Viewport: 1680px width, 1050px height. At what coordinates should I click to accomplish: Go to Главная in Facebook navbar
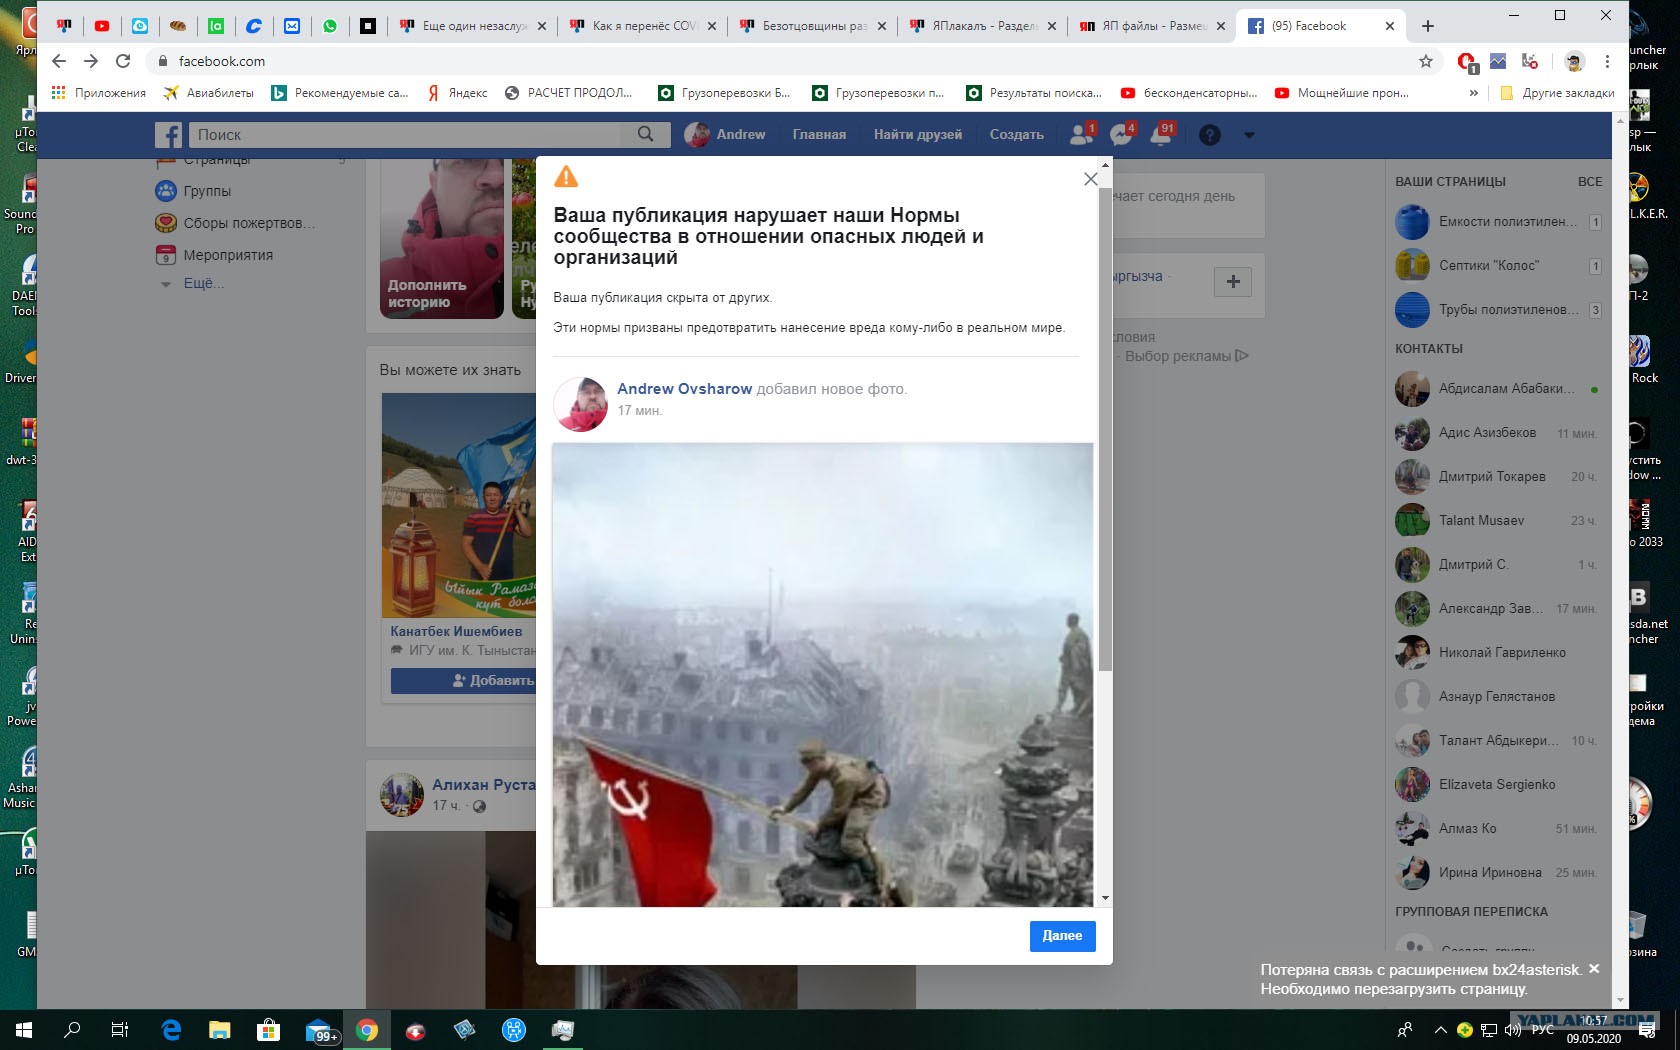819,134
